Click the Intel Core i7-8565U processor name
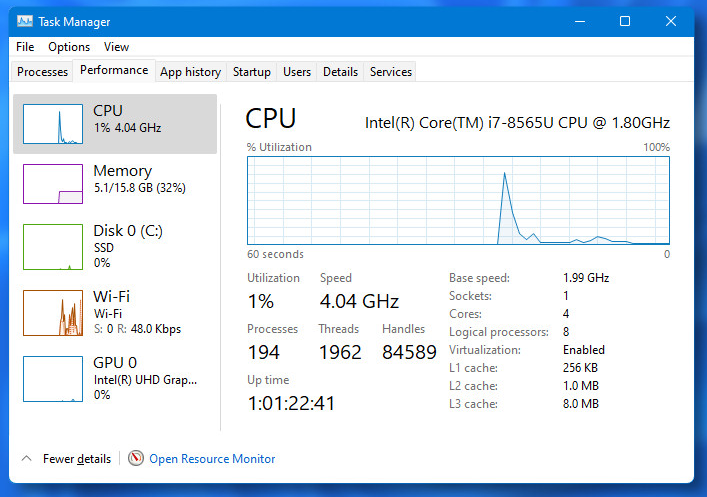This screenshot has width=707, height=497. [x=517, y=123]
